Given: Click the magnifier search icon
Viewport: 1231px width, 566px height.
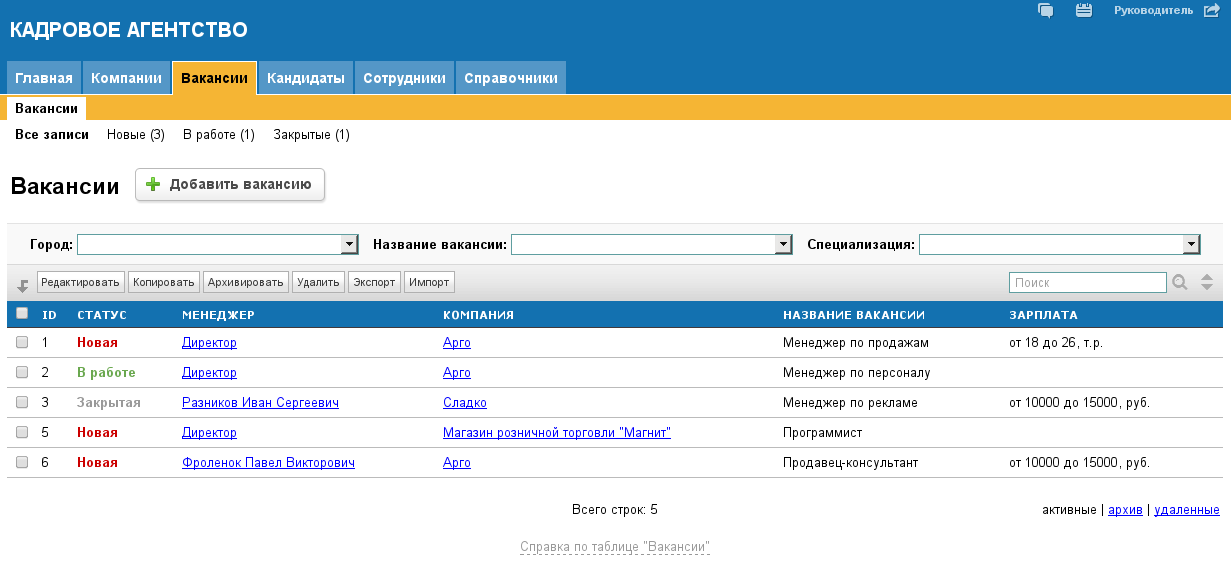Looking at the screenshot, I should click(1180, 283).
